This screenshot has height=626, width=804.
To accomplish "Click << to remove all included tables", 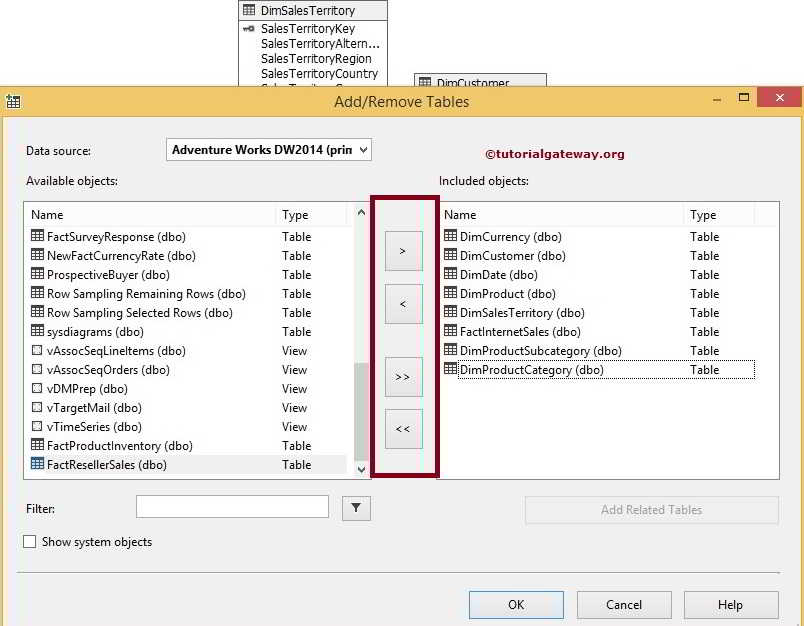I will [404, 427].
